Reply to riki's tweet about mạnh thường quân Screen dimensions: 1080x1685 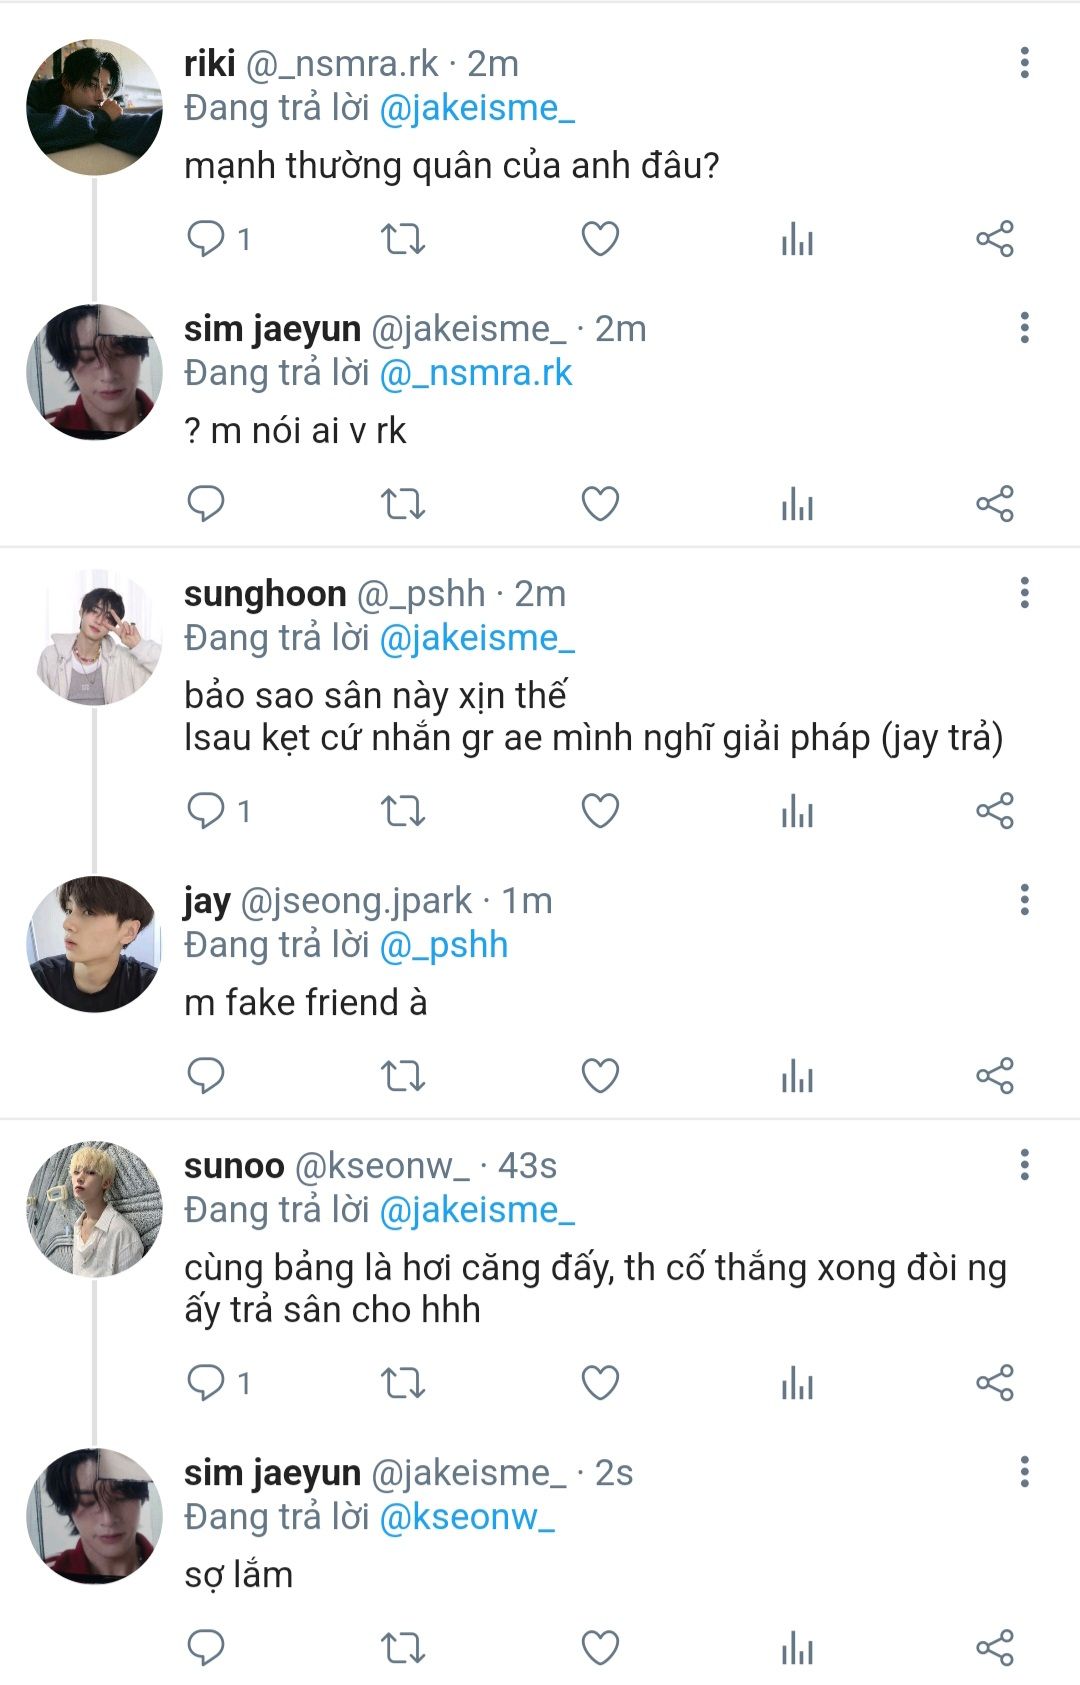[207, 239]
